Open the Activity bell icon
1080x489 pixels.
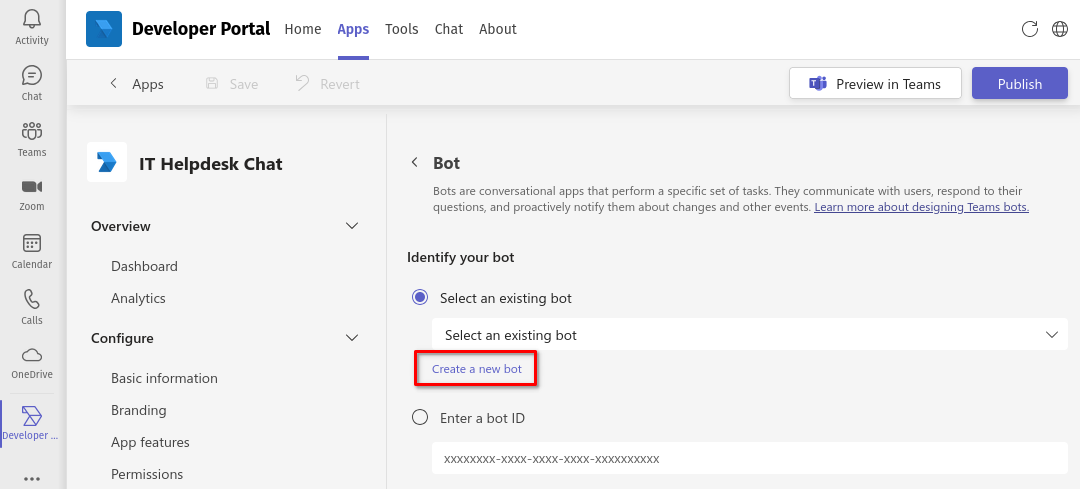[32, 19]
